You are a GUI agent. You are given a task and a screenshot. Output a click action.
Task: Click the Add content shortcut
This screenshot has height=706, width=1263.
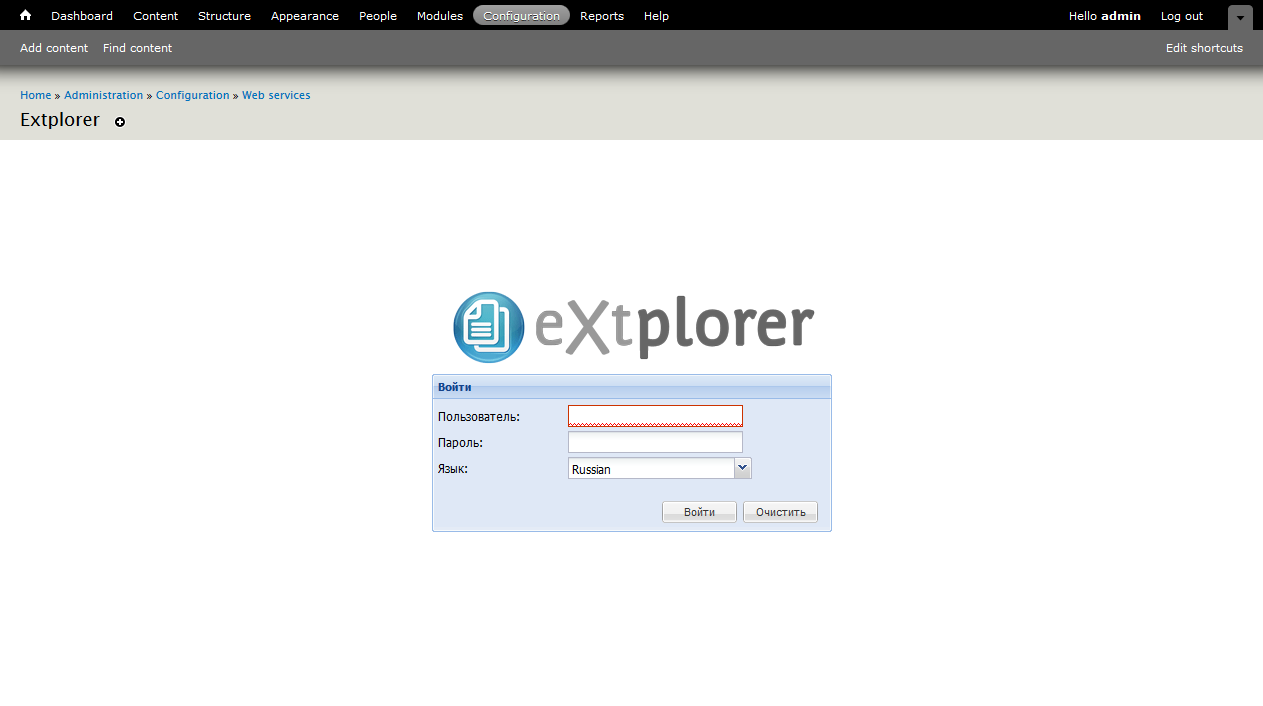[x=53, y=47]
